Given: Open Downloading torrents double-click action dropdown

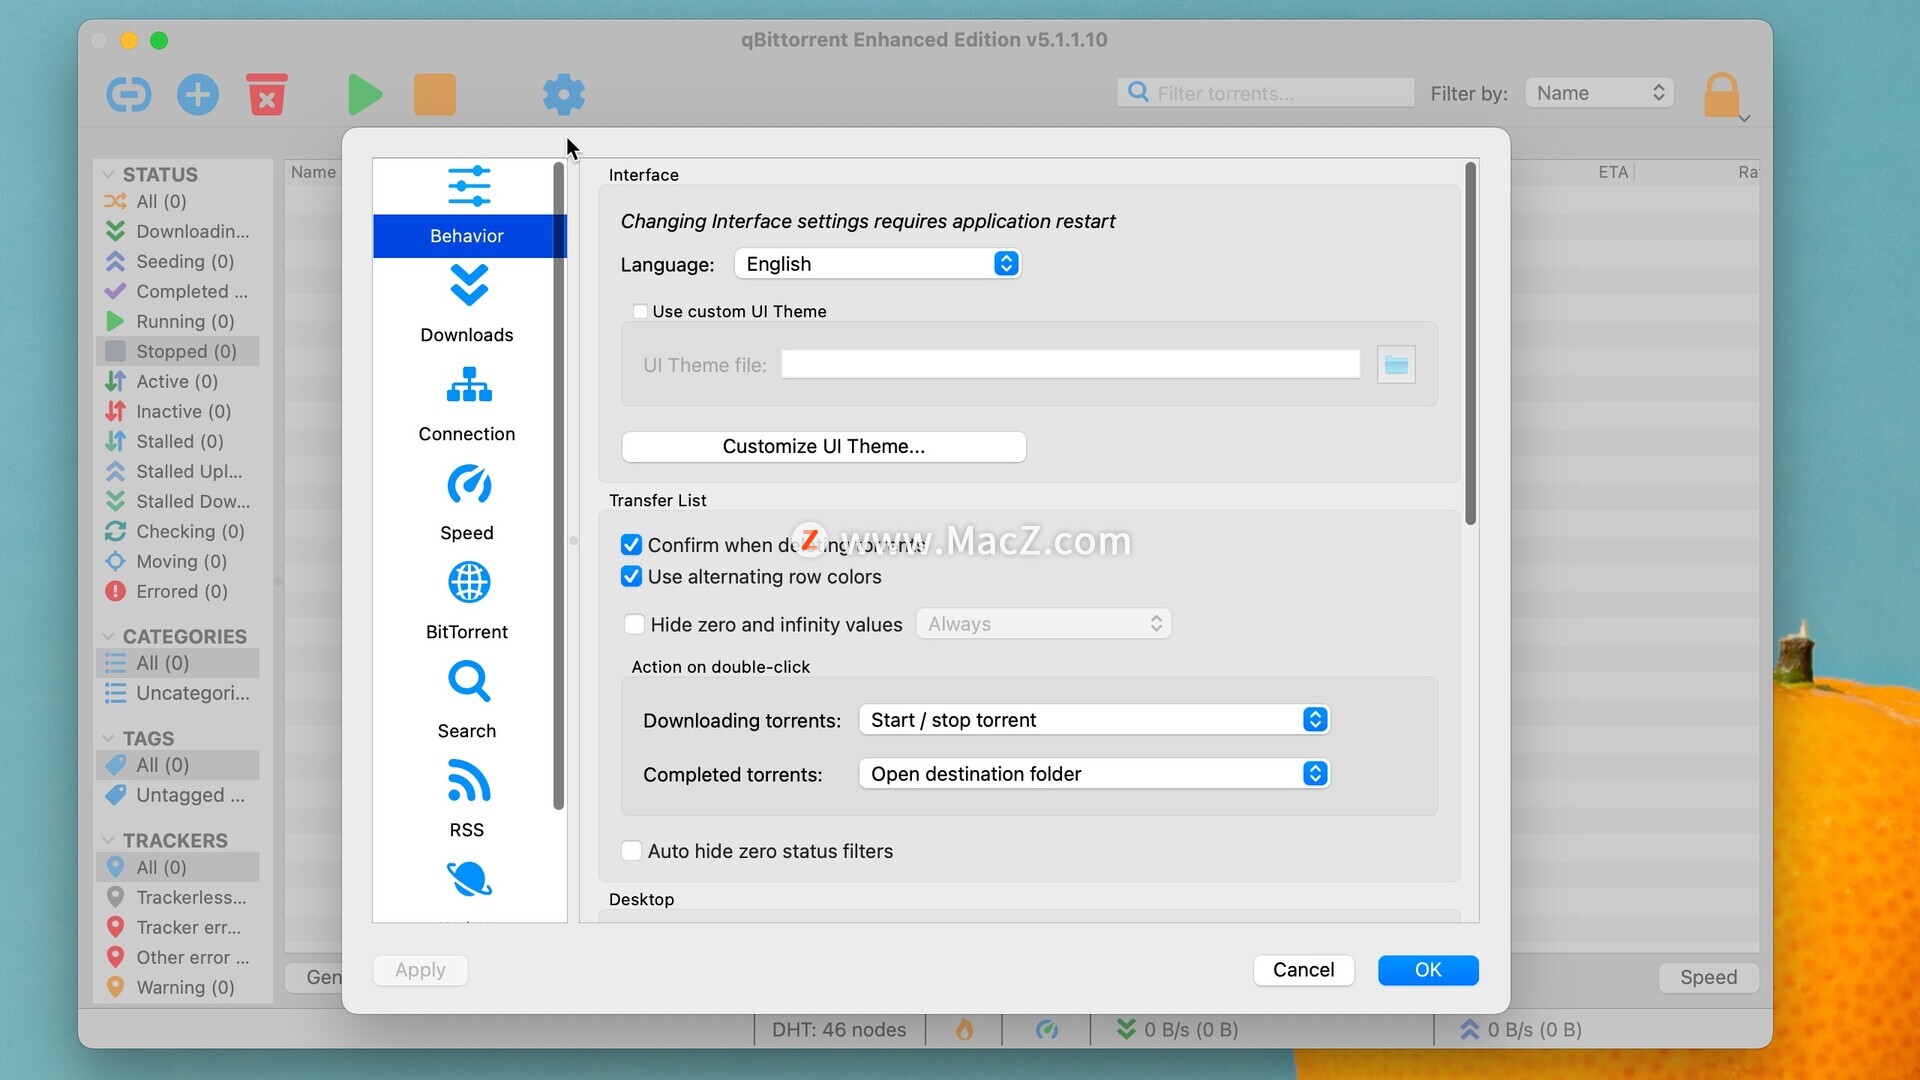Looking at the screenshot, I should point(1094,720).
